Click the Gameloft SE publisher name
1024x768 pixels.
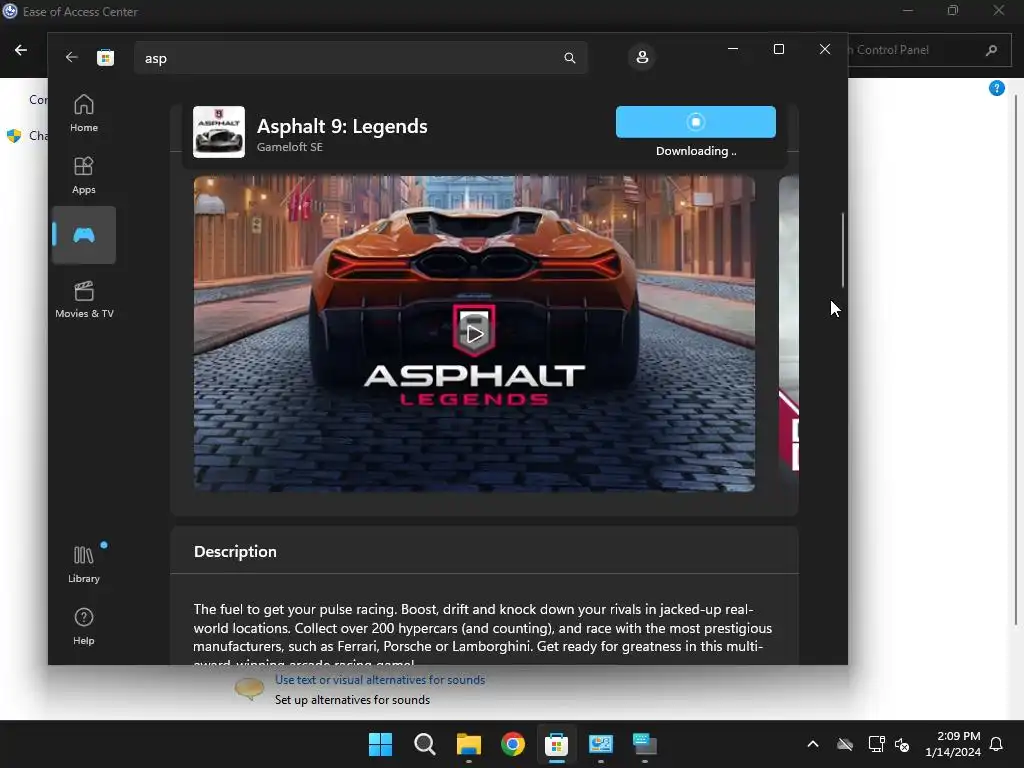pos(289,147)
